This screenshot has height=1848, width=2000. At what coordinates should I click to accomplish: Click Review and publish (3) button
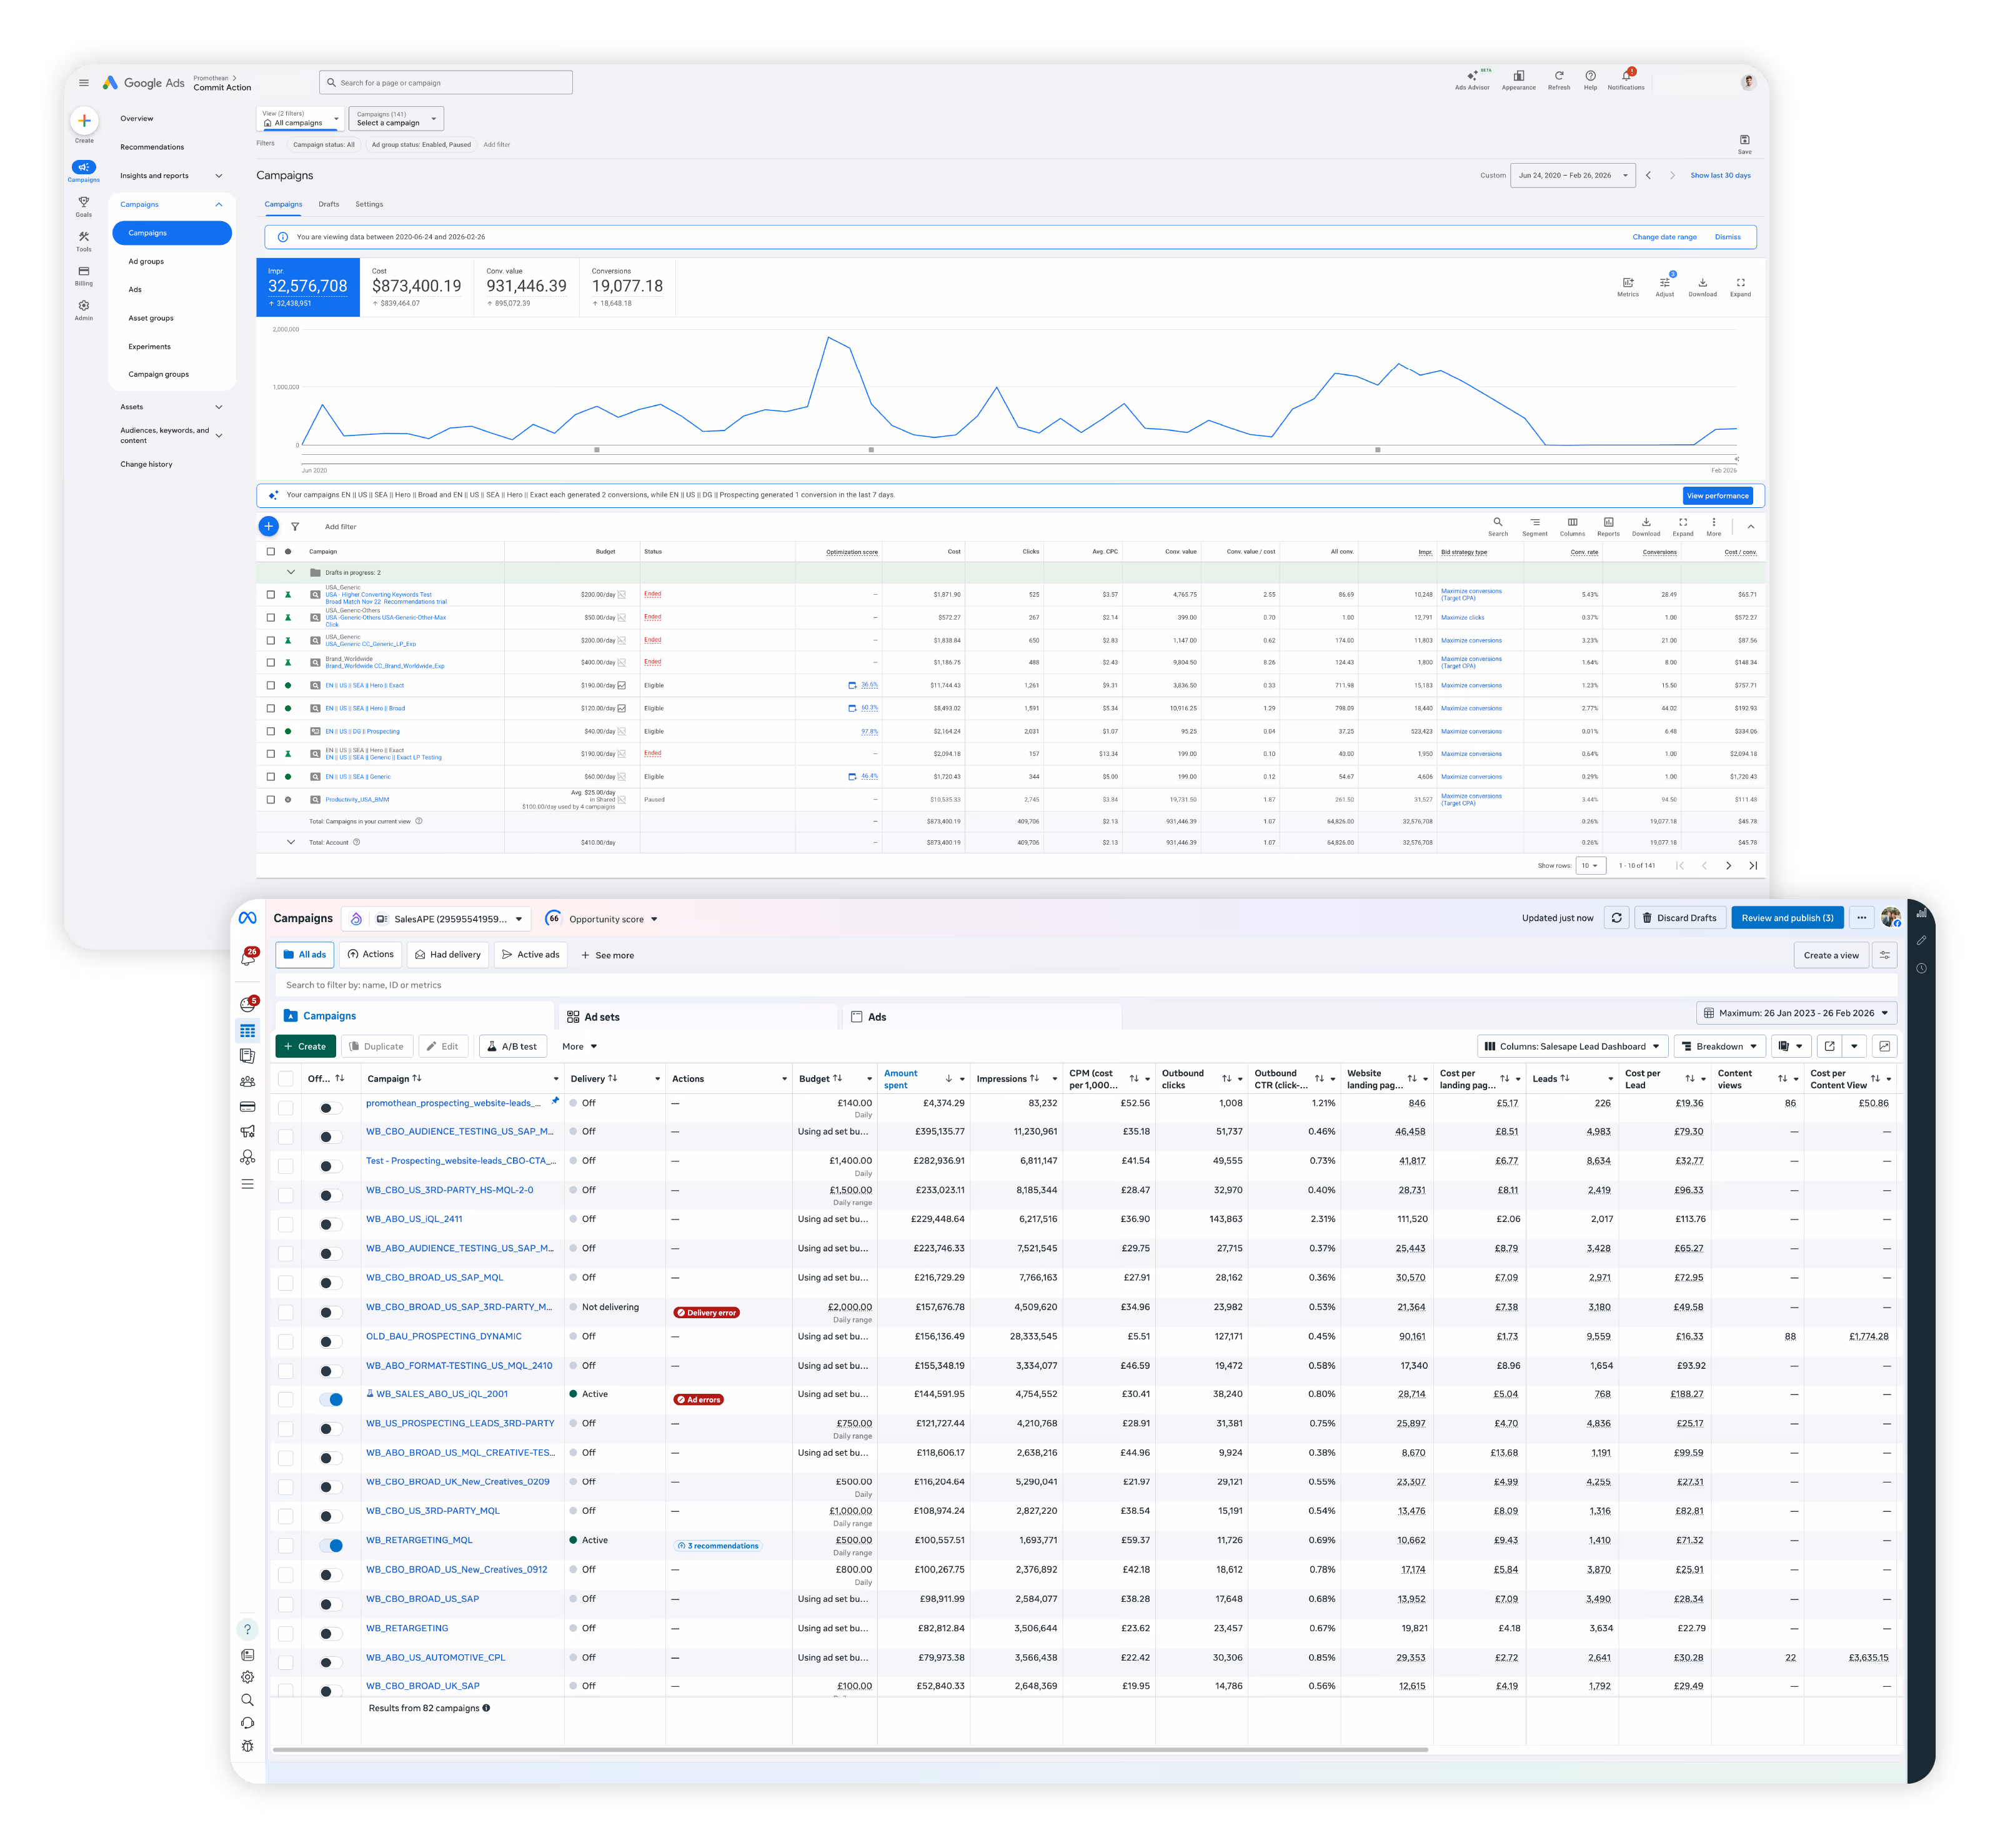1787,917
